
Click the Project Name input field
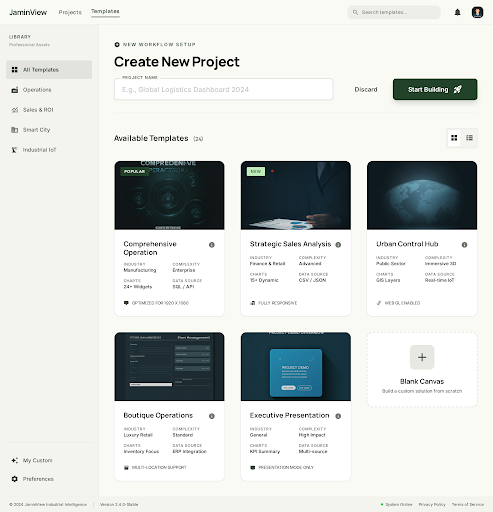[x=224, y=89]
